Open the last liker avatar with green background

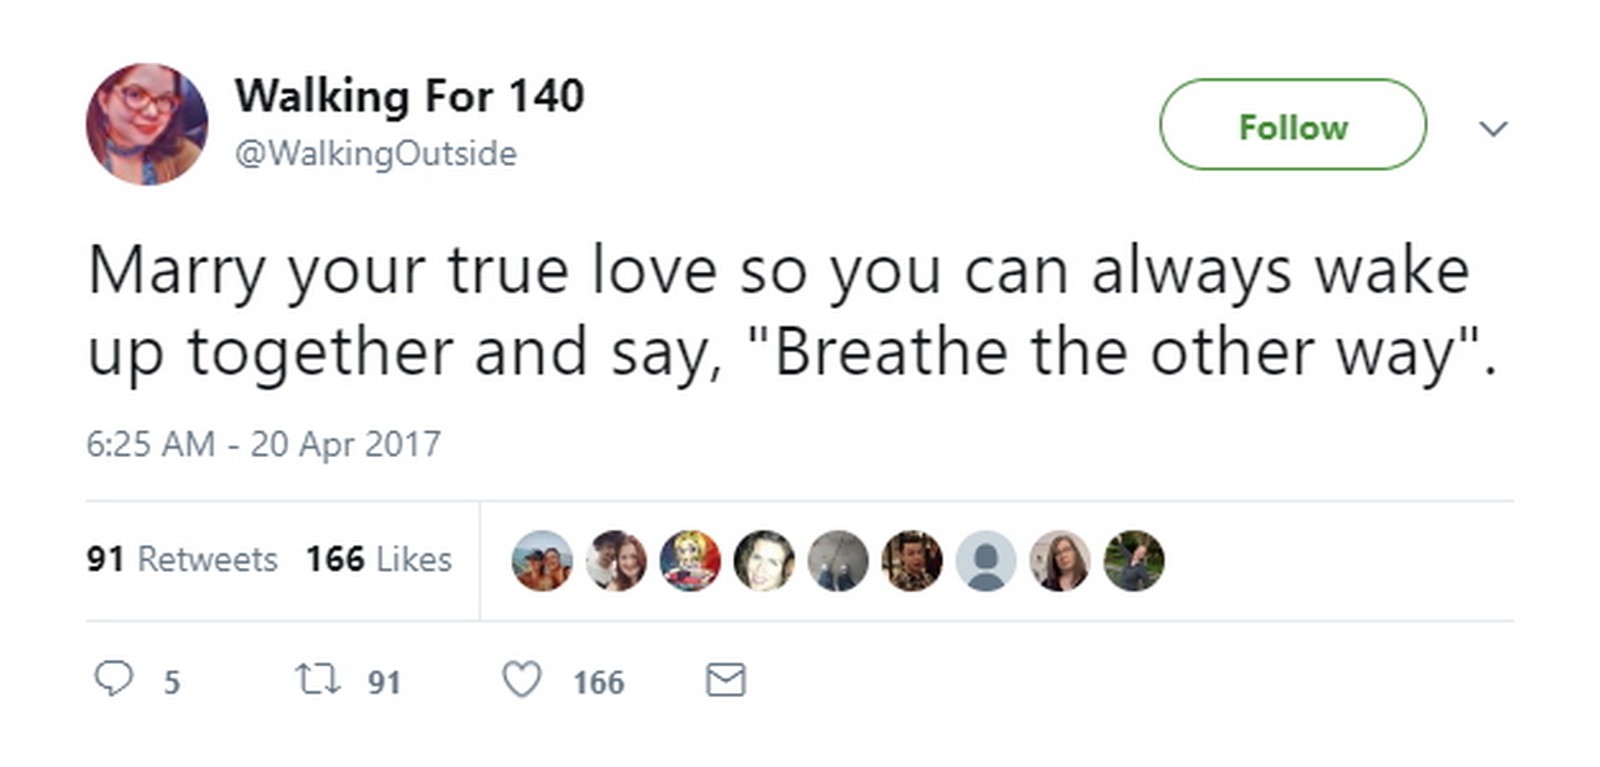(1134, 560)
